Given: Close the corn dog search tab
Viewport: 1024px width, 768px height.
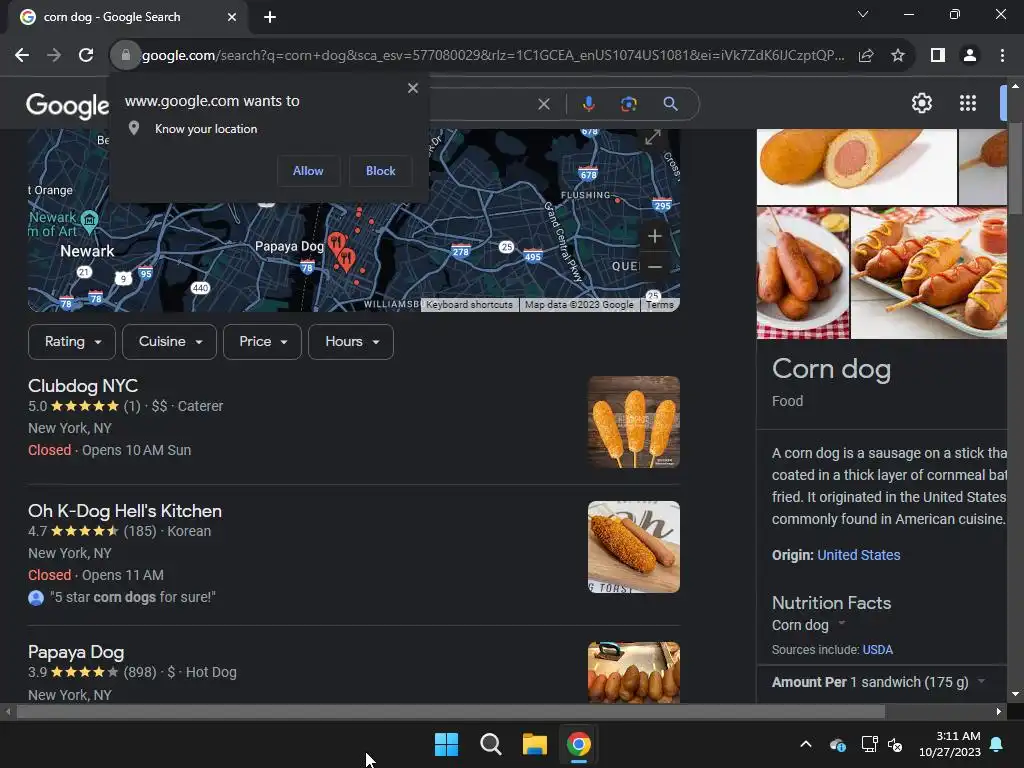Looking at the screenshot, I should (232, 17).
